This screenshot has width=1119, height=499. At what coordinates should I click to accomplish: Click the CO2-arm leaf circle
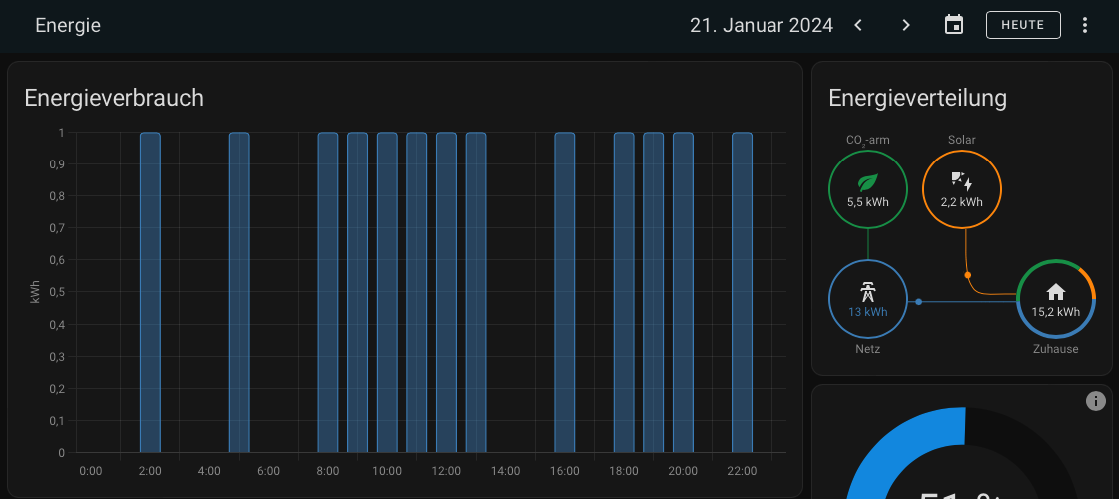[x=867, y=189]
